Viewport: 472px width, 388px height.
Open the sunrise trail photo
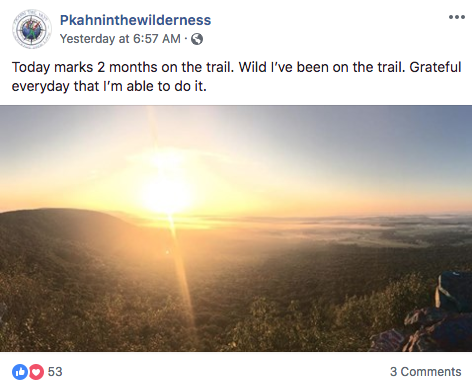236,228
